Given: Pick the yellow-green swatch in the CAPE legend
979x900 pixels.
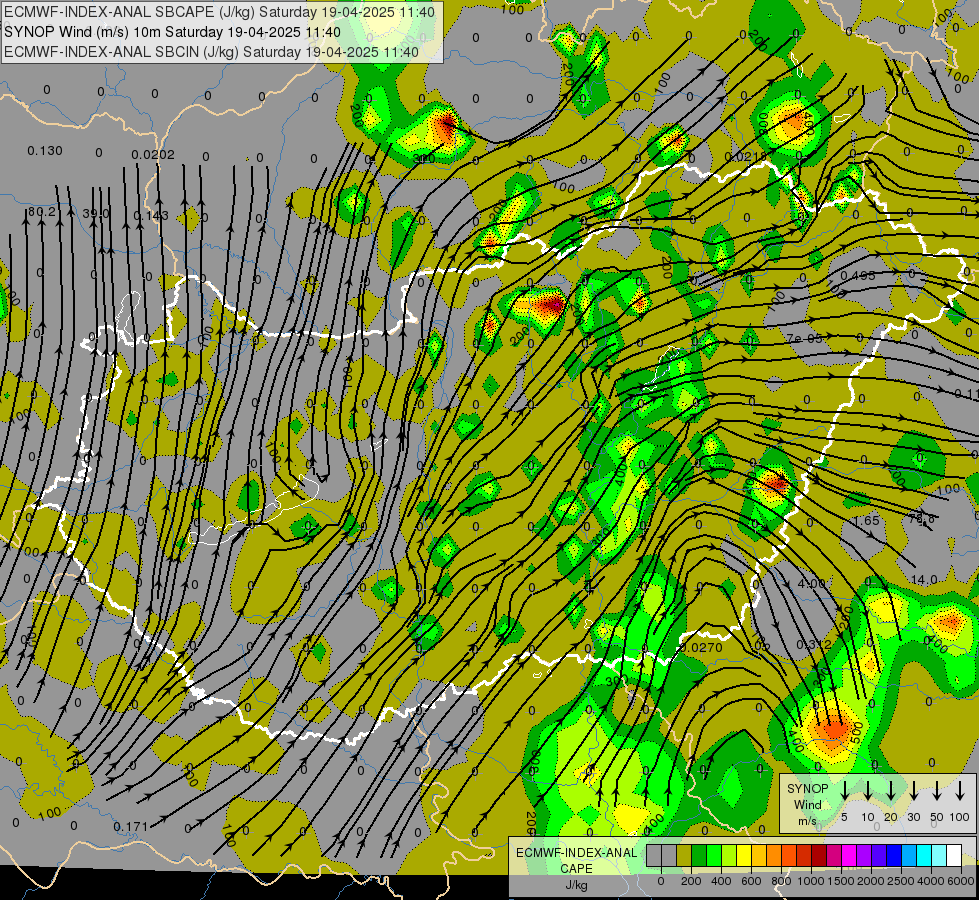Looking at the screenshot, I should (x=729, y=855).
